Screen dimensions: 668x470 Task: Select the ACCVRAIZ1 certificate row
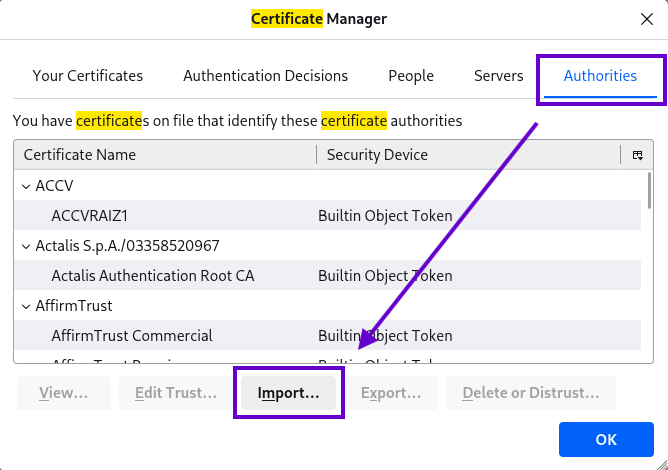coord(327,216)
